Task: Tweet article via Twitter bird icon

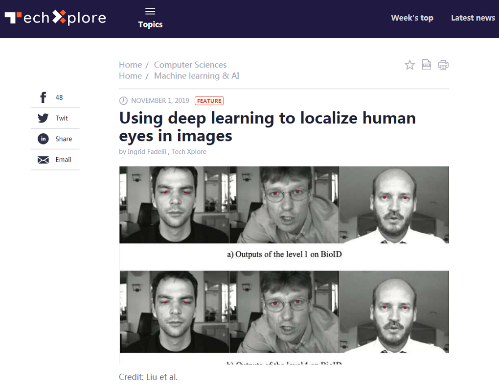Action: 43,118
